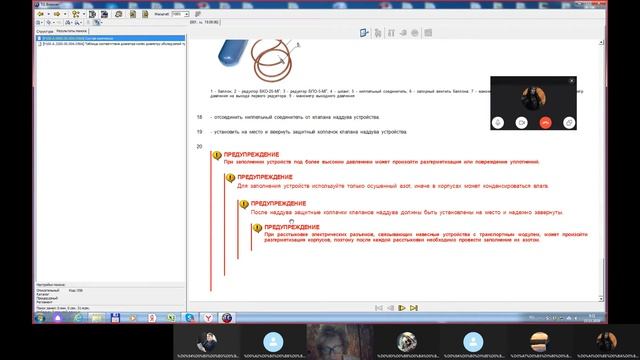Image resolution: width=640 pixels, height=360 pixels.
Task: Select the highlighted first search result row
Action: pos(111,38)
